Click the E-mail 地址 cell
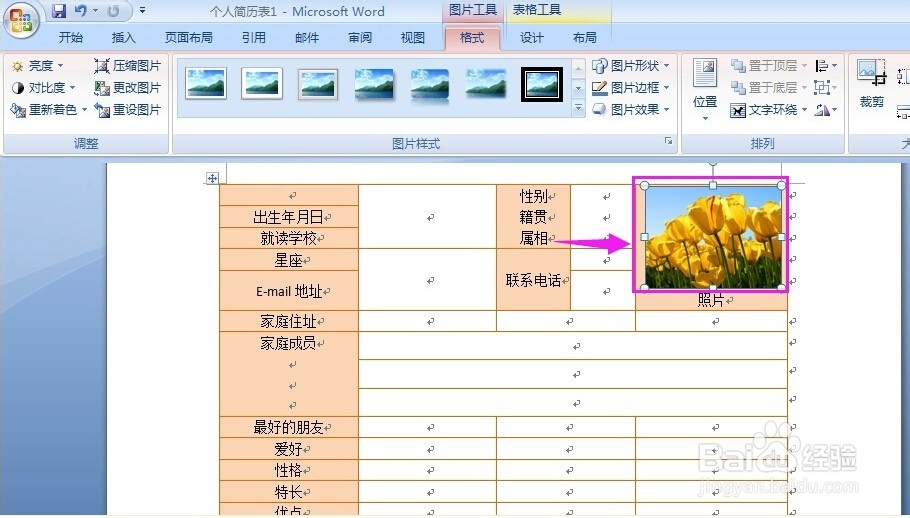 click(x=289, y=291)
